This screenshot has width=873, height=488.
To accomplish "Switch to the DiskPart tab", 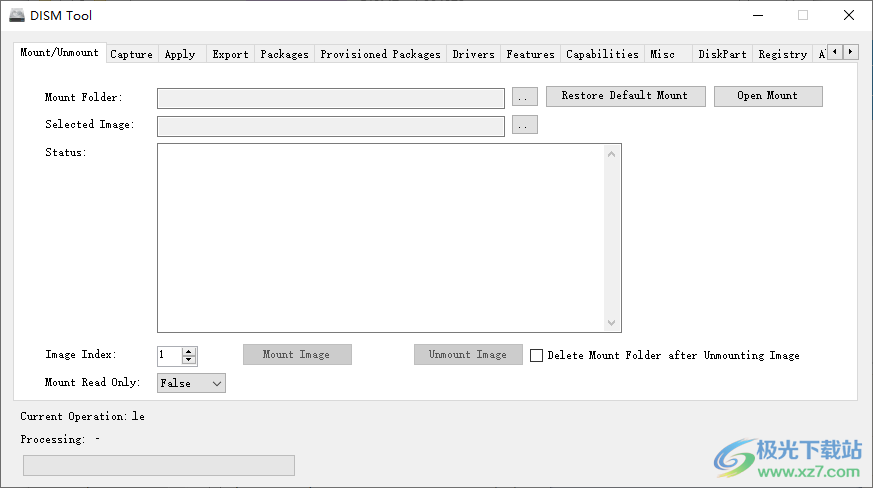I will tap(722, 54).
